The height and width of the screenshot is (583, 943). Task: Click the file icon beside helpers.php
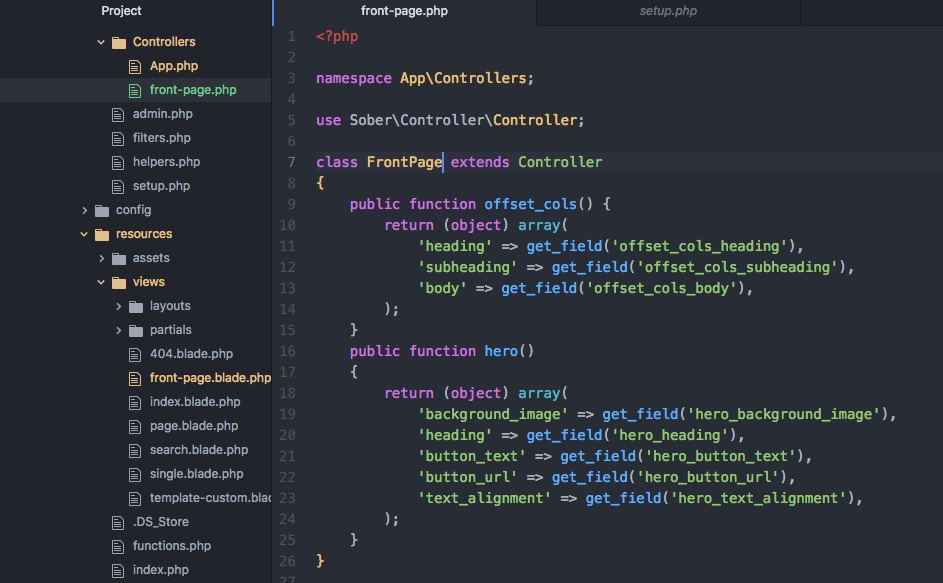click(118, 162)
